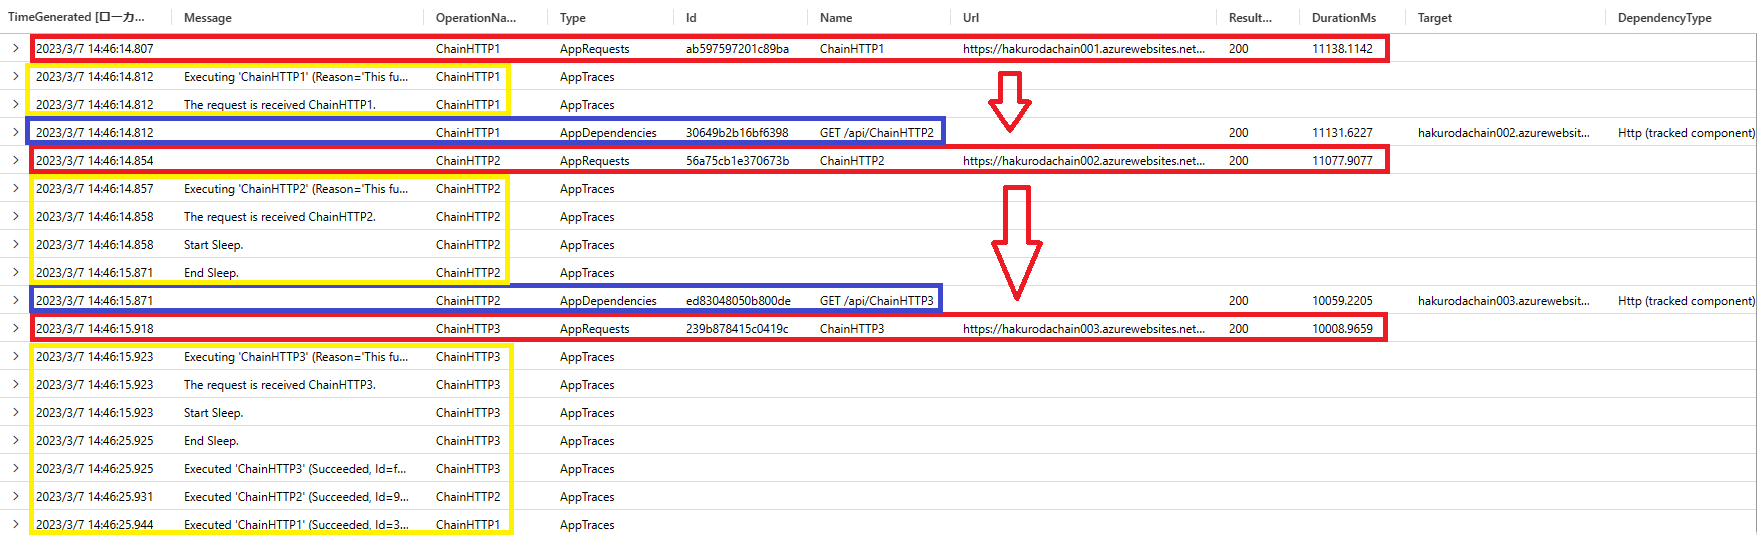Screen dimensions: 1757x535
Task: Click the Id value ab597597201c89ba
Action: [737, 48]
